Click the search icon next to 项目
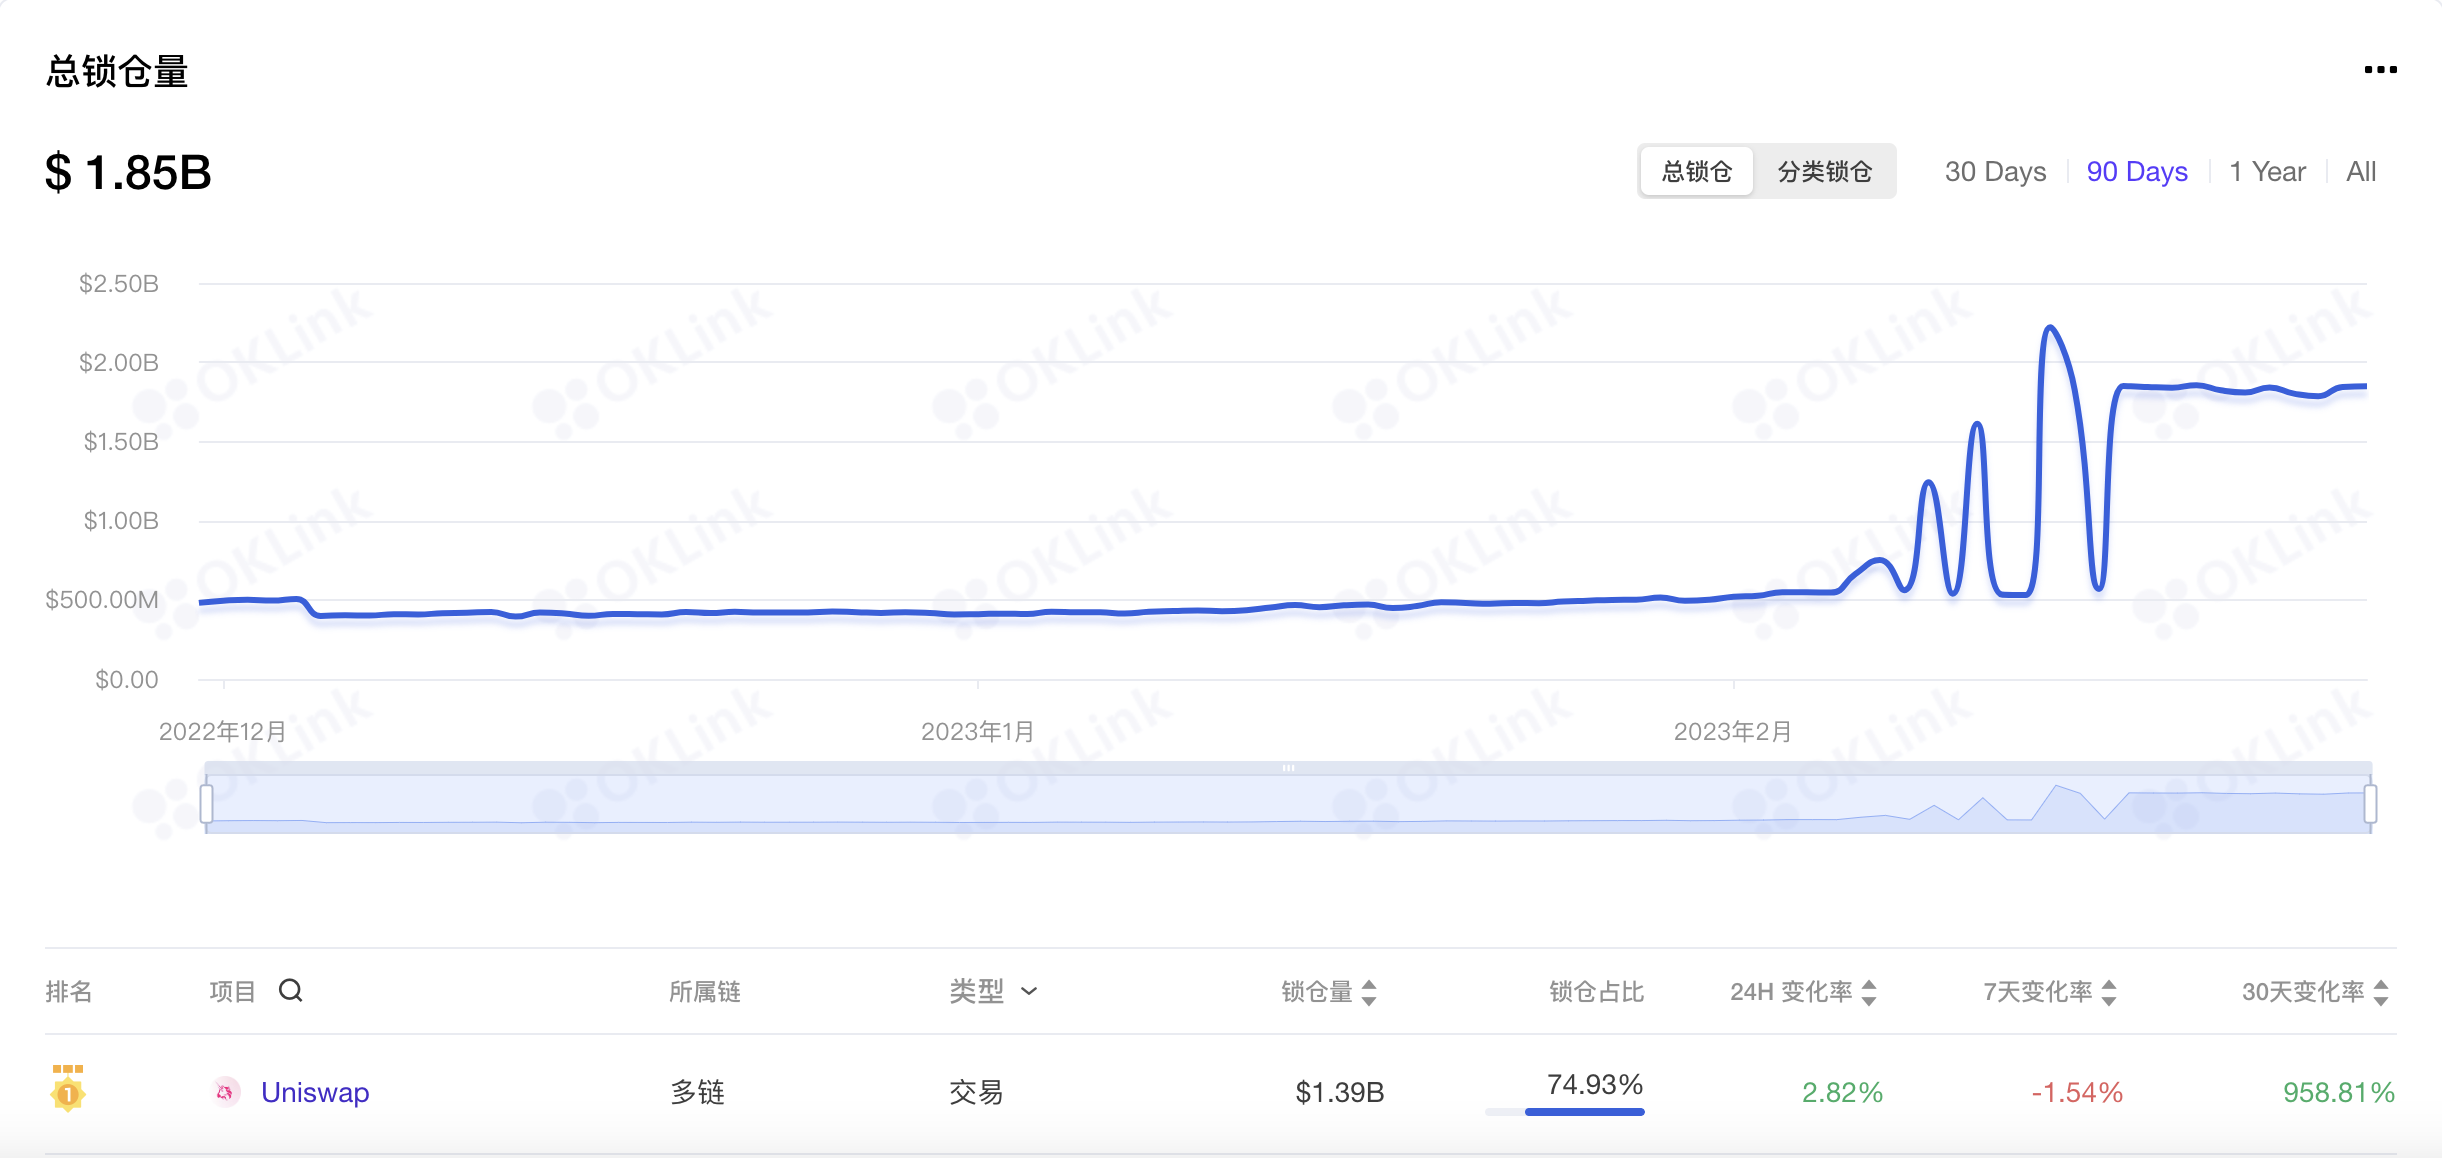The image size is (2442, 1158). pos(290,990)
